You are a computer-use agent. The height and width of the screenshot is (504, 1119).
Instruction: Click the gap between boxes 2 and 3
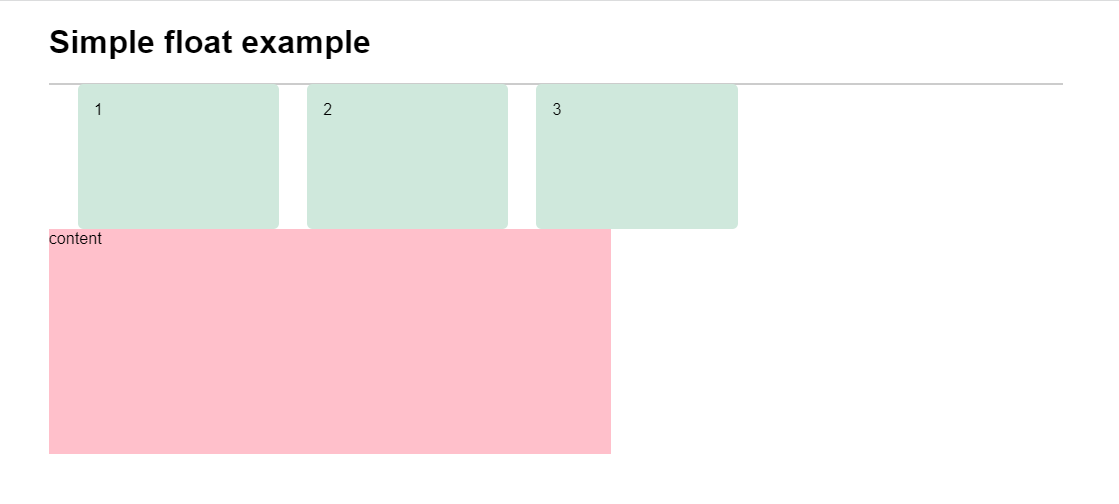[x=522, y=156]
